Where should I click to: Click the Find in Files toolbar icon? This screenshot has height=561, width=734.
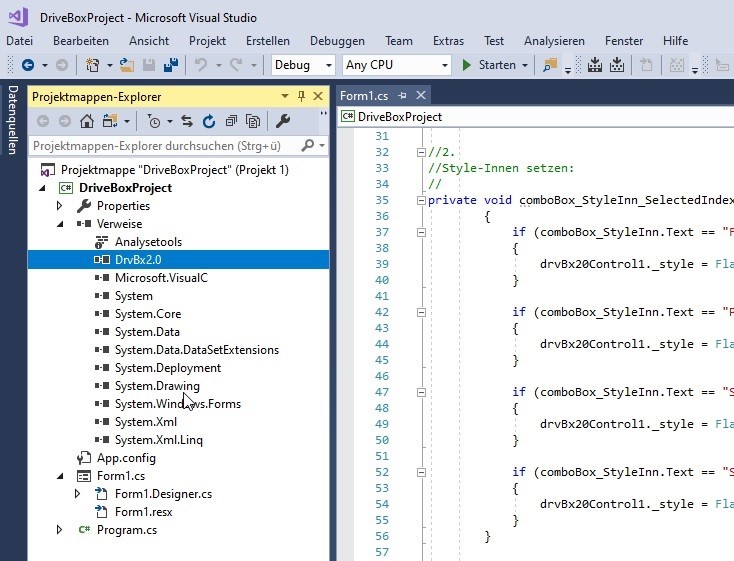tap(550, 65)
